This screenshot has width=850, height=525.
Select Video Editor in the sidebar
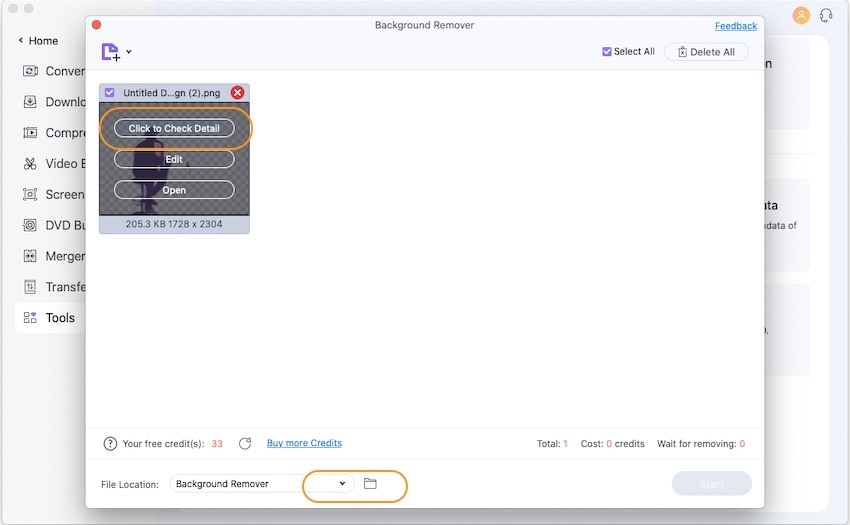(x=53, y=164)
